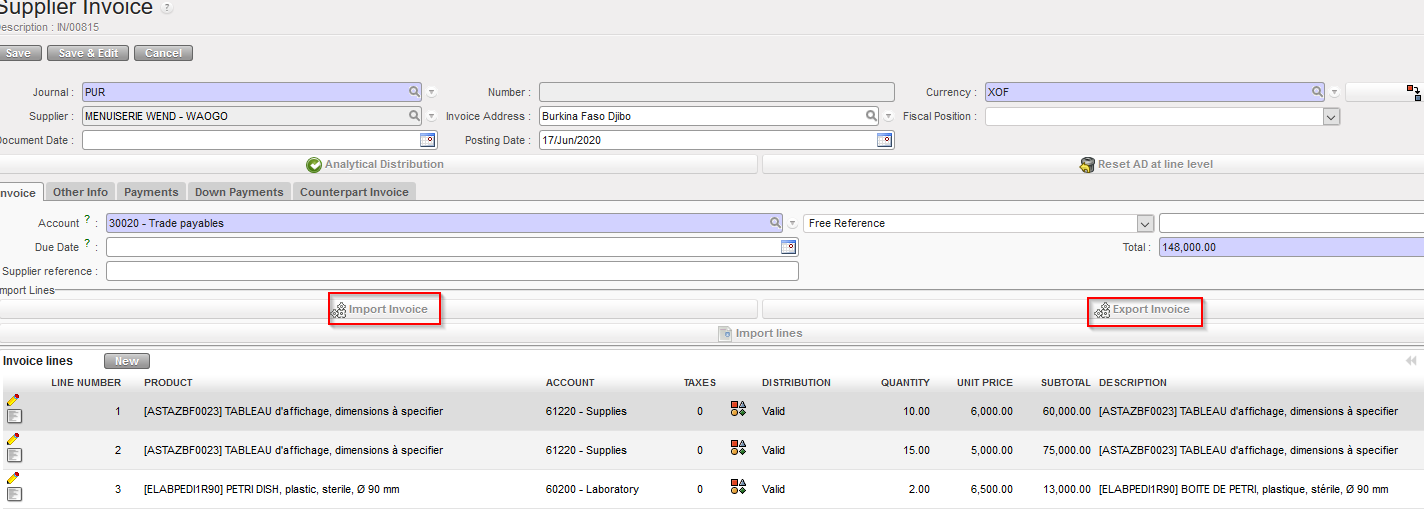Open the notes icon on line 2

coord(14,455)
